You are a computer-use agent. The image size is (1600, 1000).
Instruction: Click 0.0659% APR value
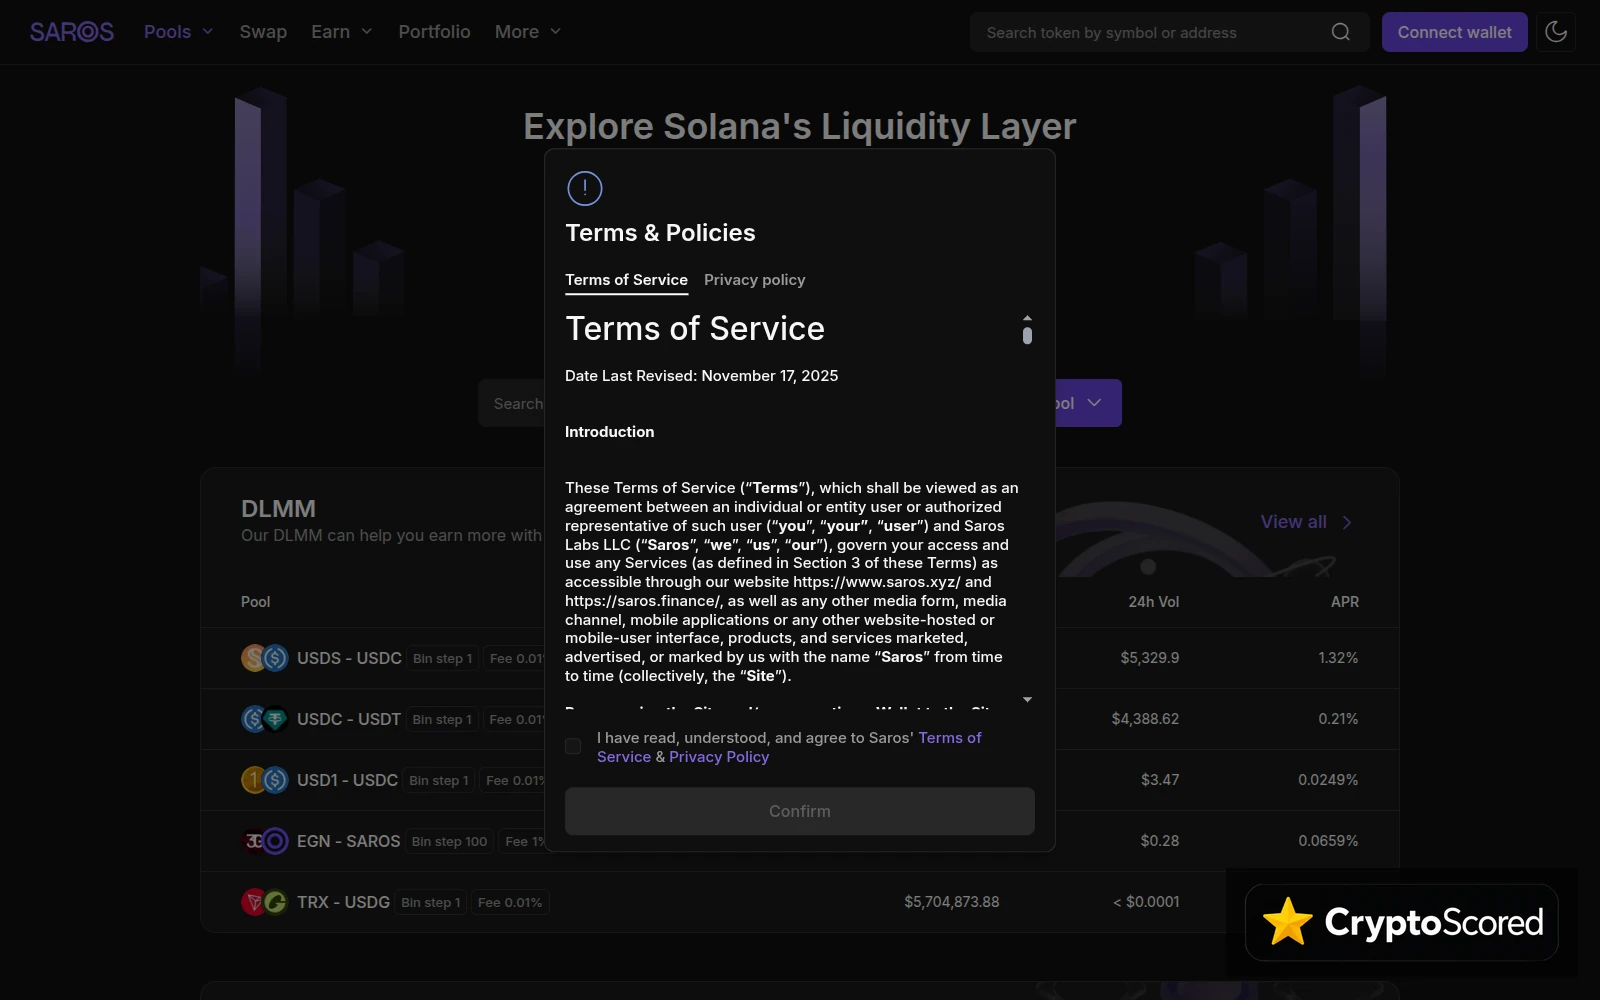click(1328, 841)
